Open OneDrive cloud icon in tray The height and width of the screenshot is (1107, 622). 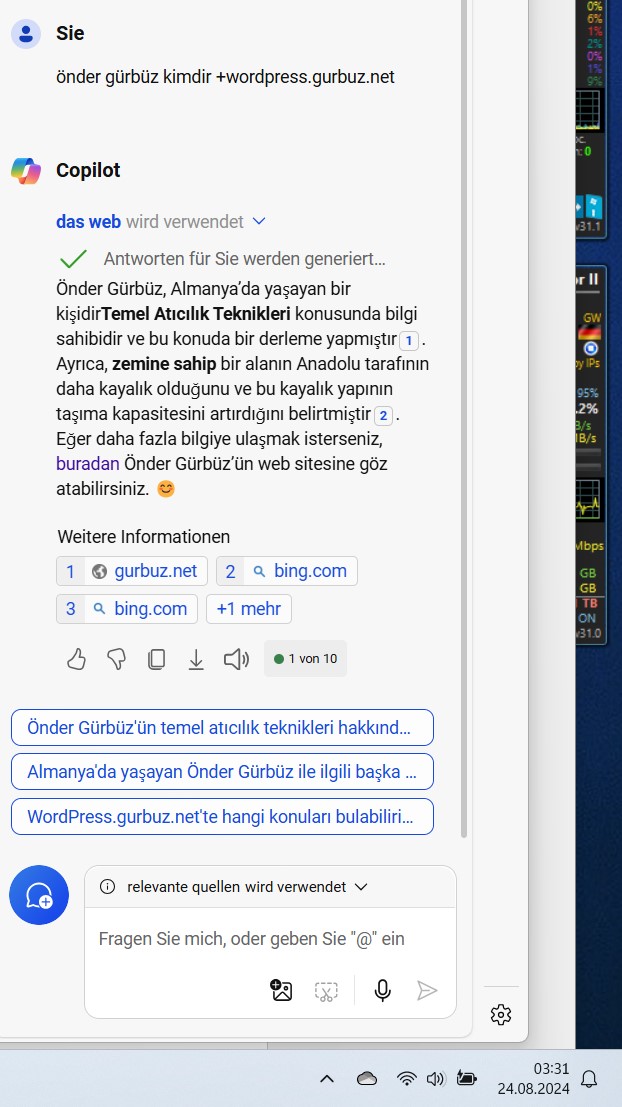(367, 1078)
